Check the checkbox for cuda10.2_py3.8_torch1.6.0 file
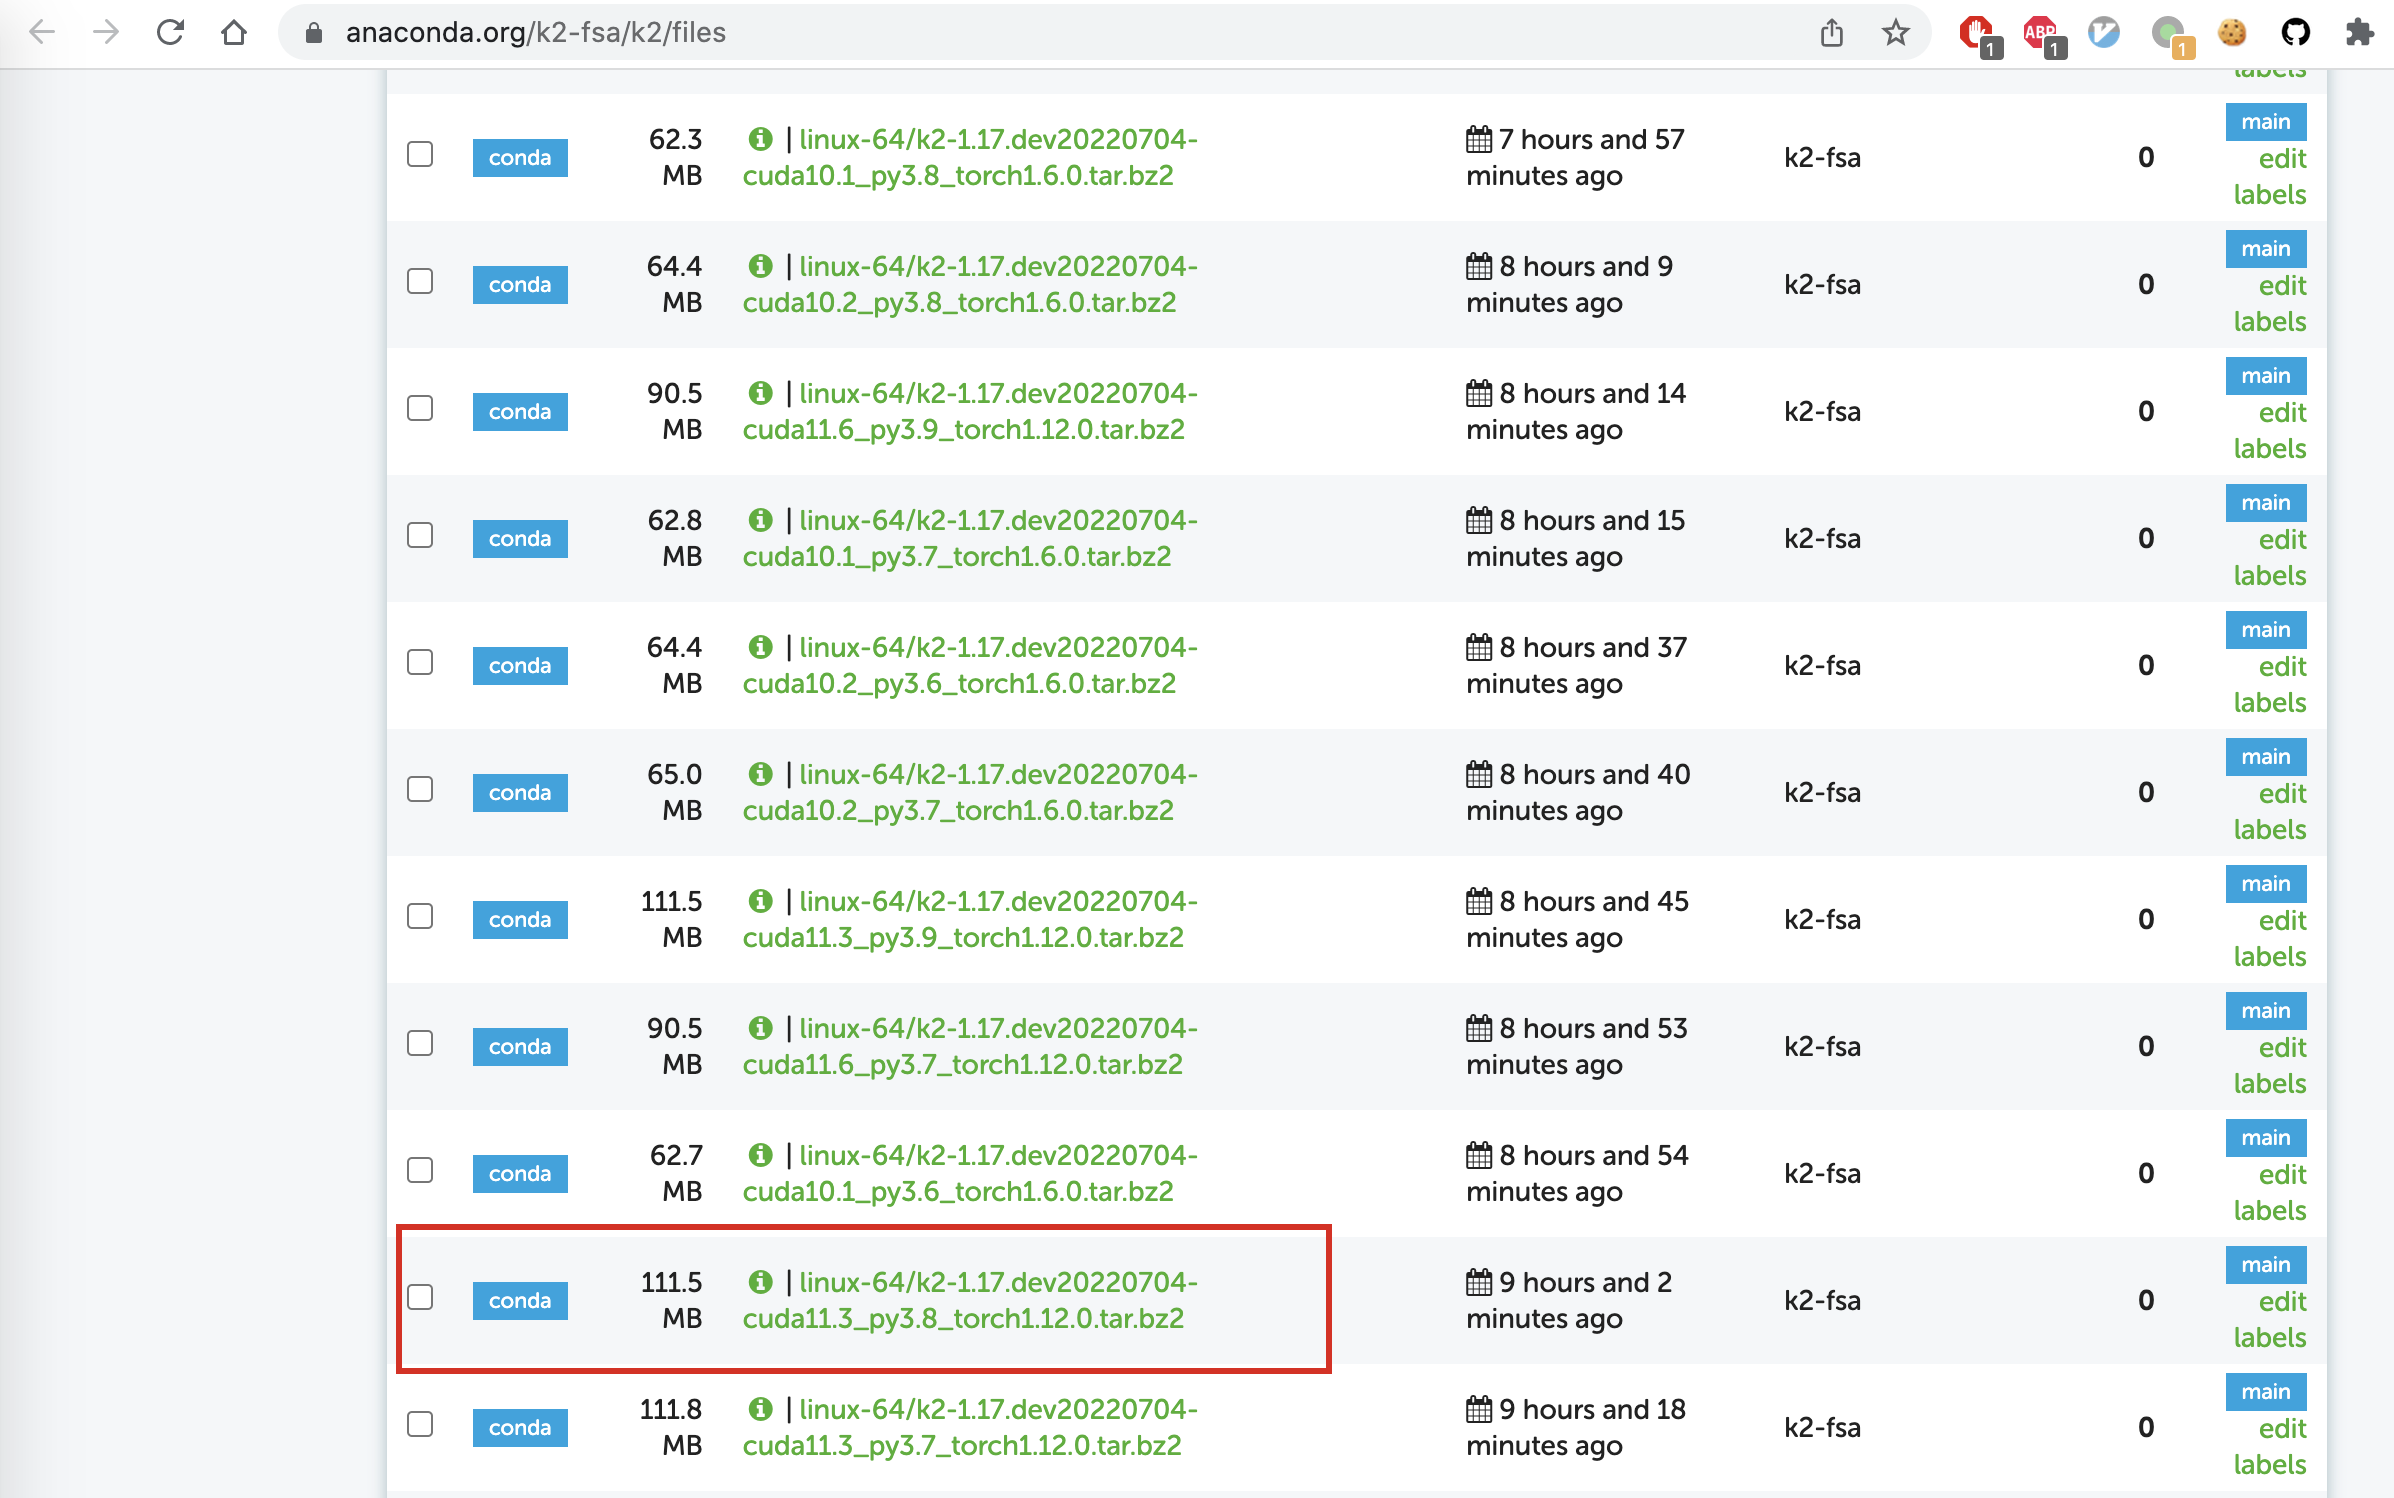This screenshot has width=2394, height=1498. point(420,282)
